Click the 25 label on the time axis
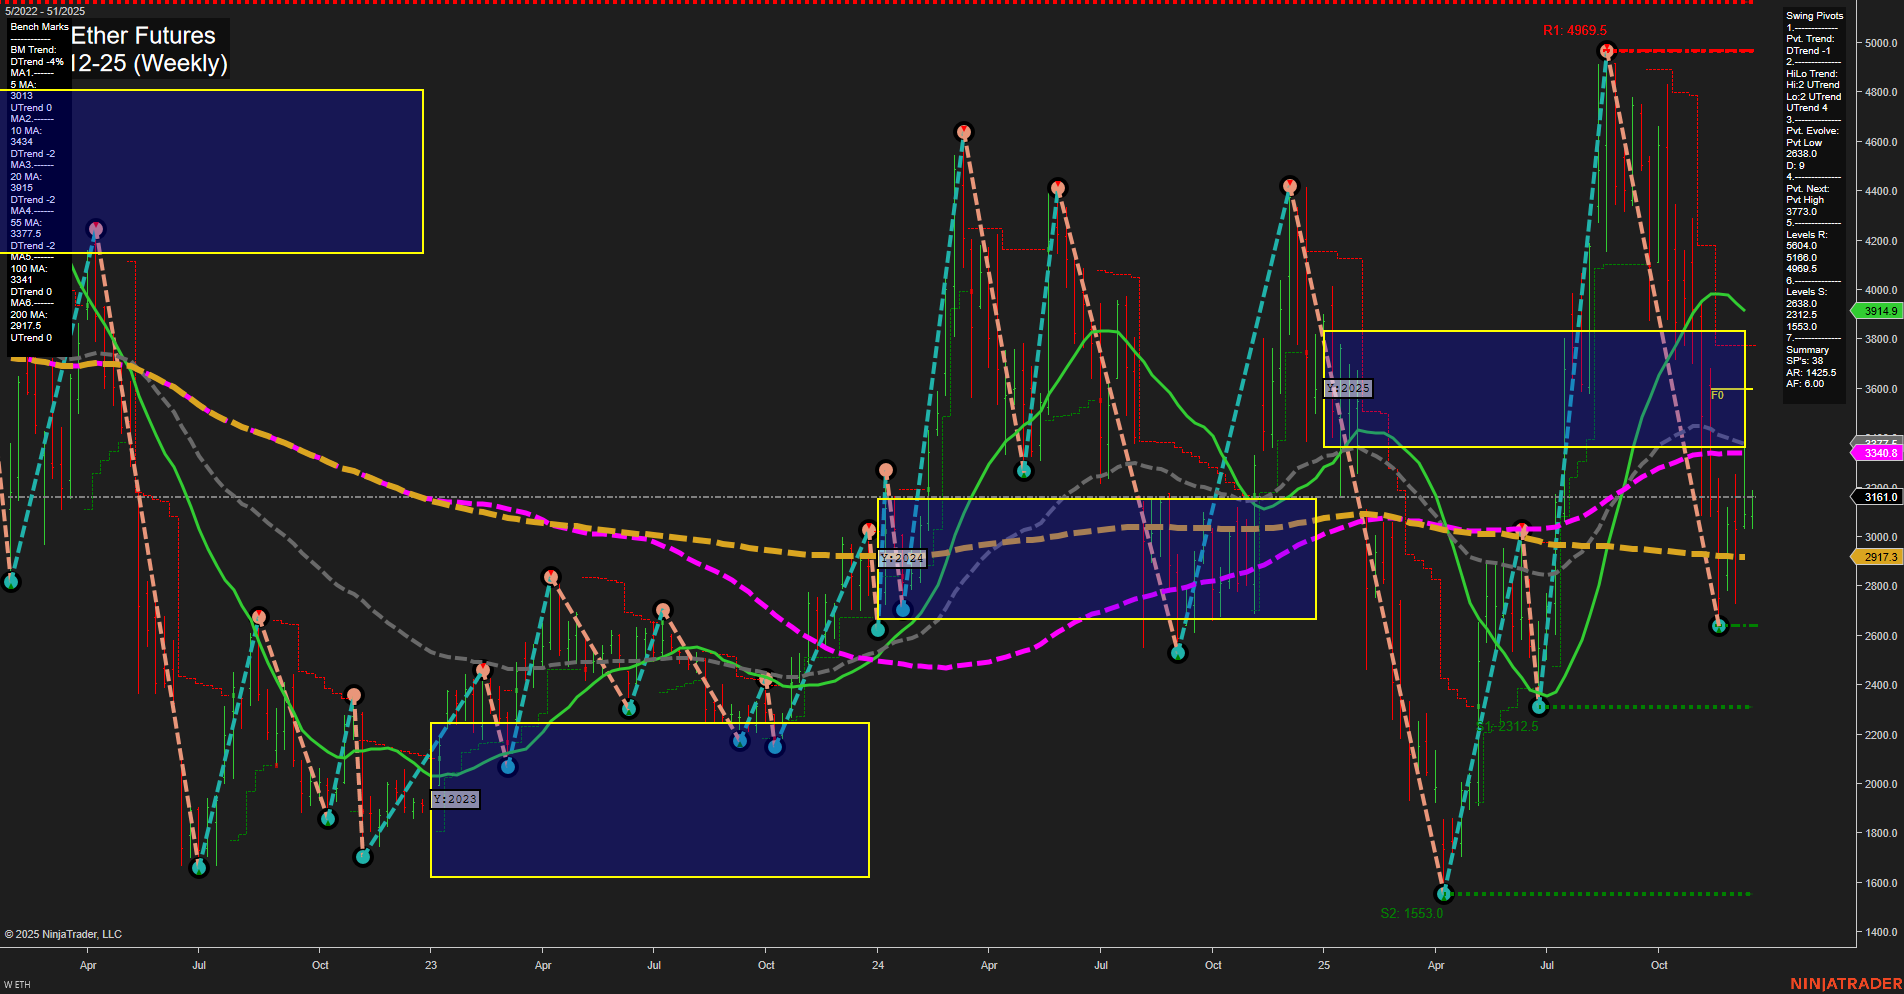Screen dimensions: 1904x994 (x=1323, y=966)
